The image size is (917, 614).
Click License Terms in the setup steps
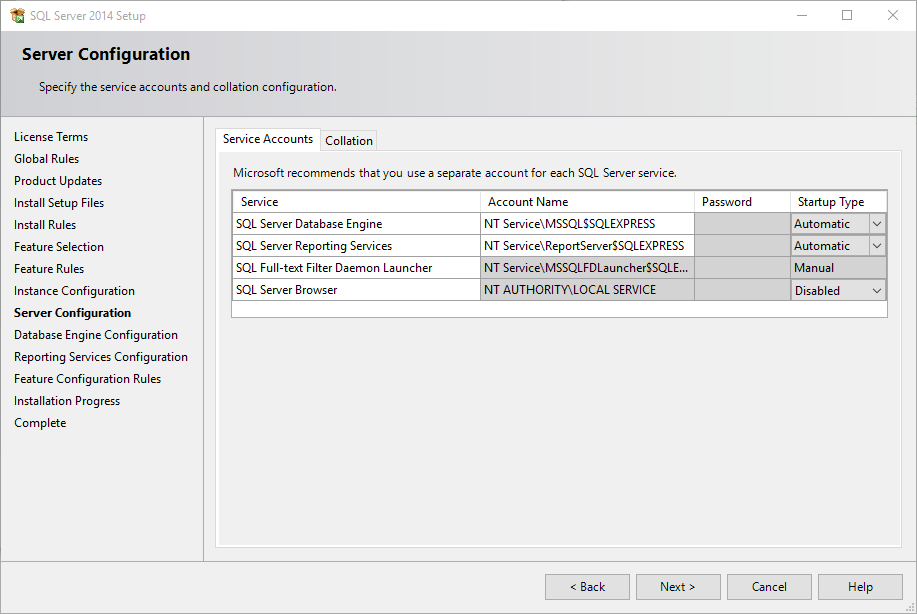point(51,137)
